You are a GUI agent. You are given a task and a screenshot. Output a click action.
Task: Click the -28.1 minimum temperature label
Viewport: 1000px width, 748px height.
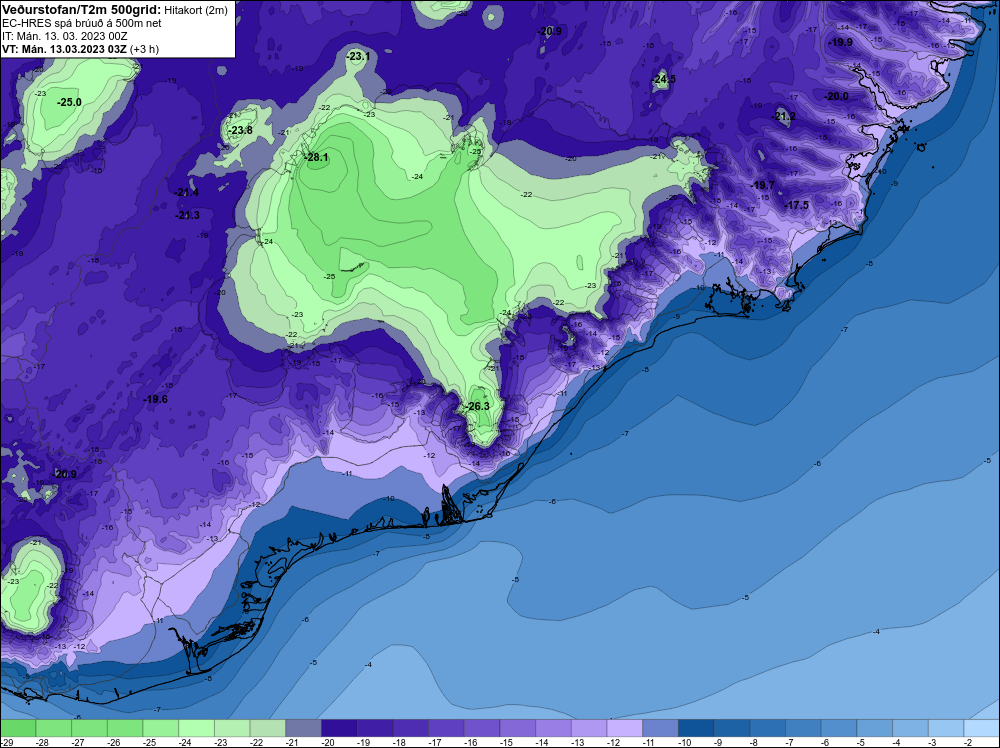pos(316,157)
